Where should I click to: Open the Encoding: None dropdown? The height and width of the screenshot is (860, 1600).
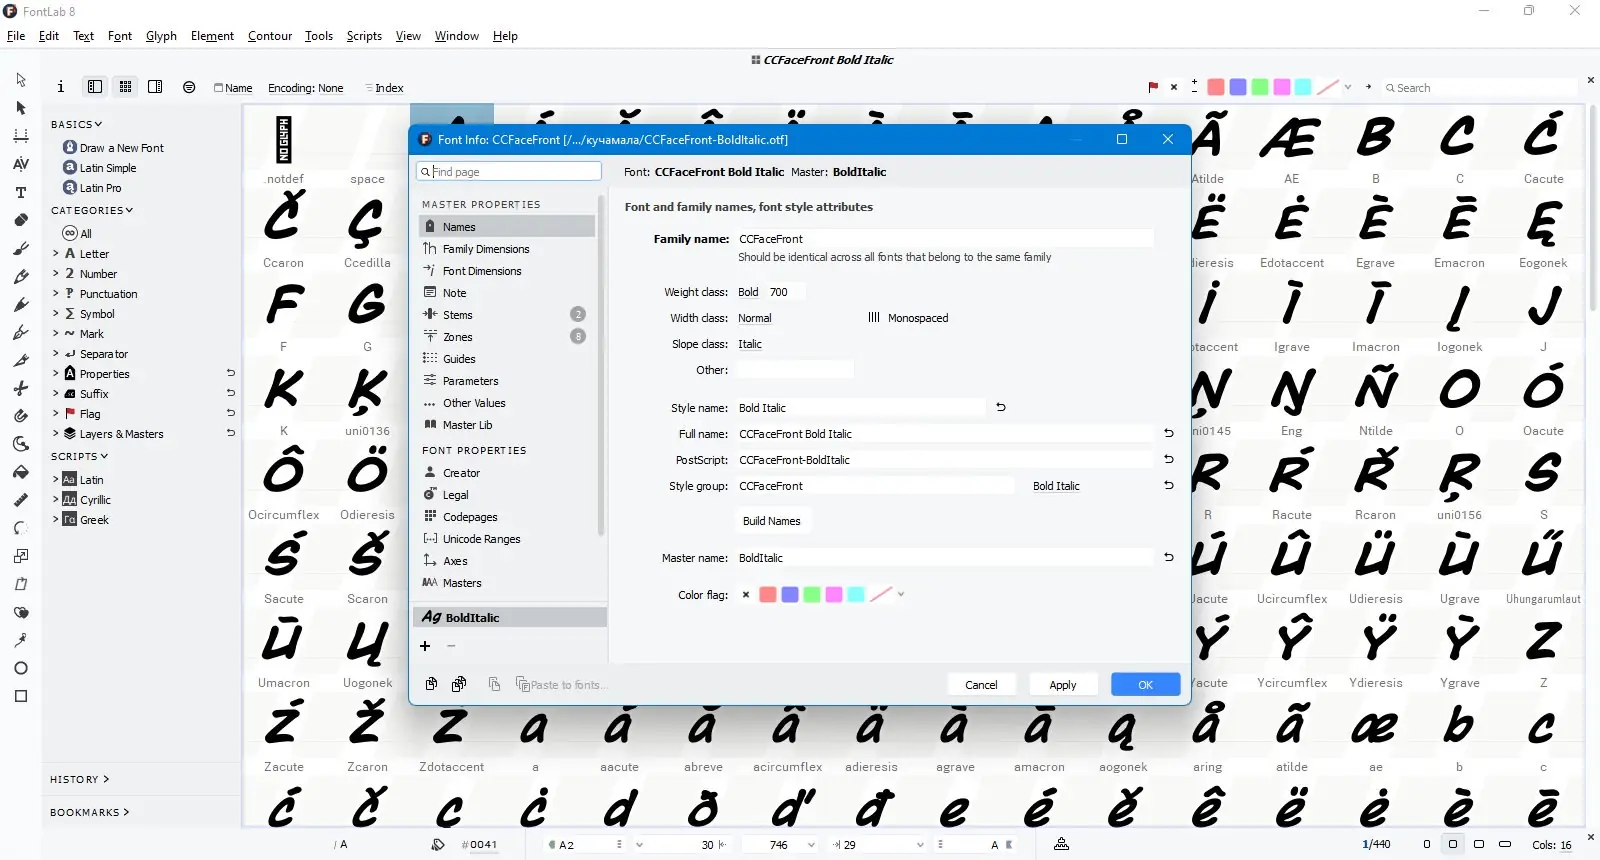click(305, 88)
